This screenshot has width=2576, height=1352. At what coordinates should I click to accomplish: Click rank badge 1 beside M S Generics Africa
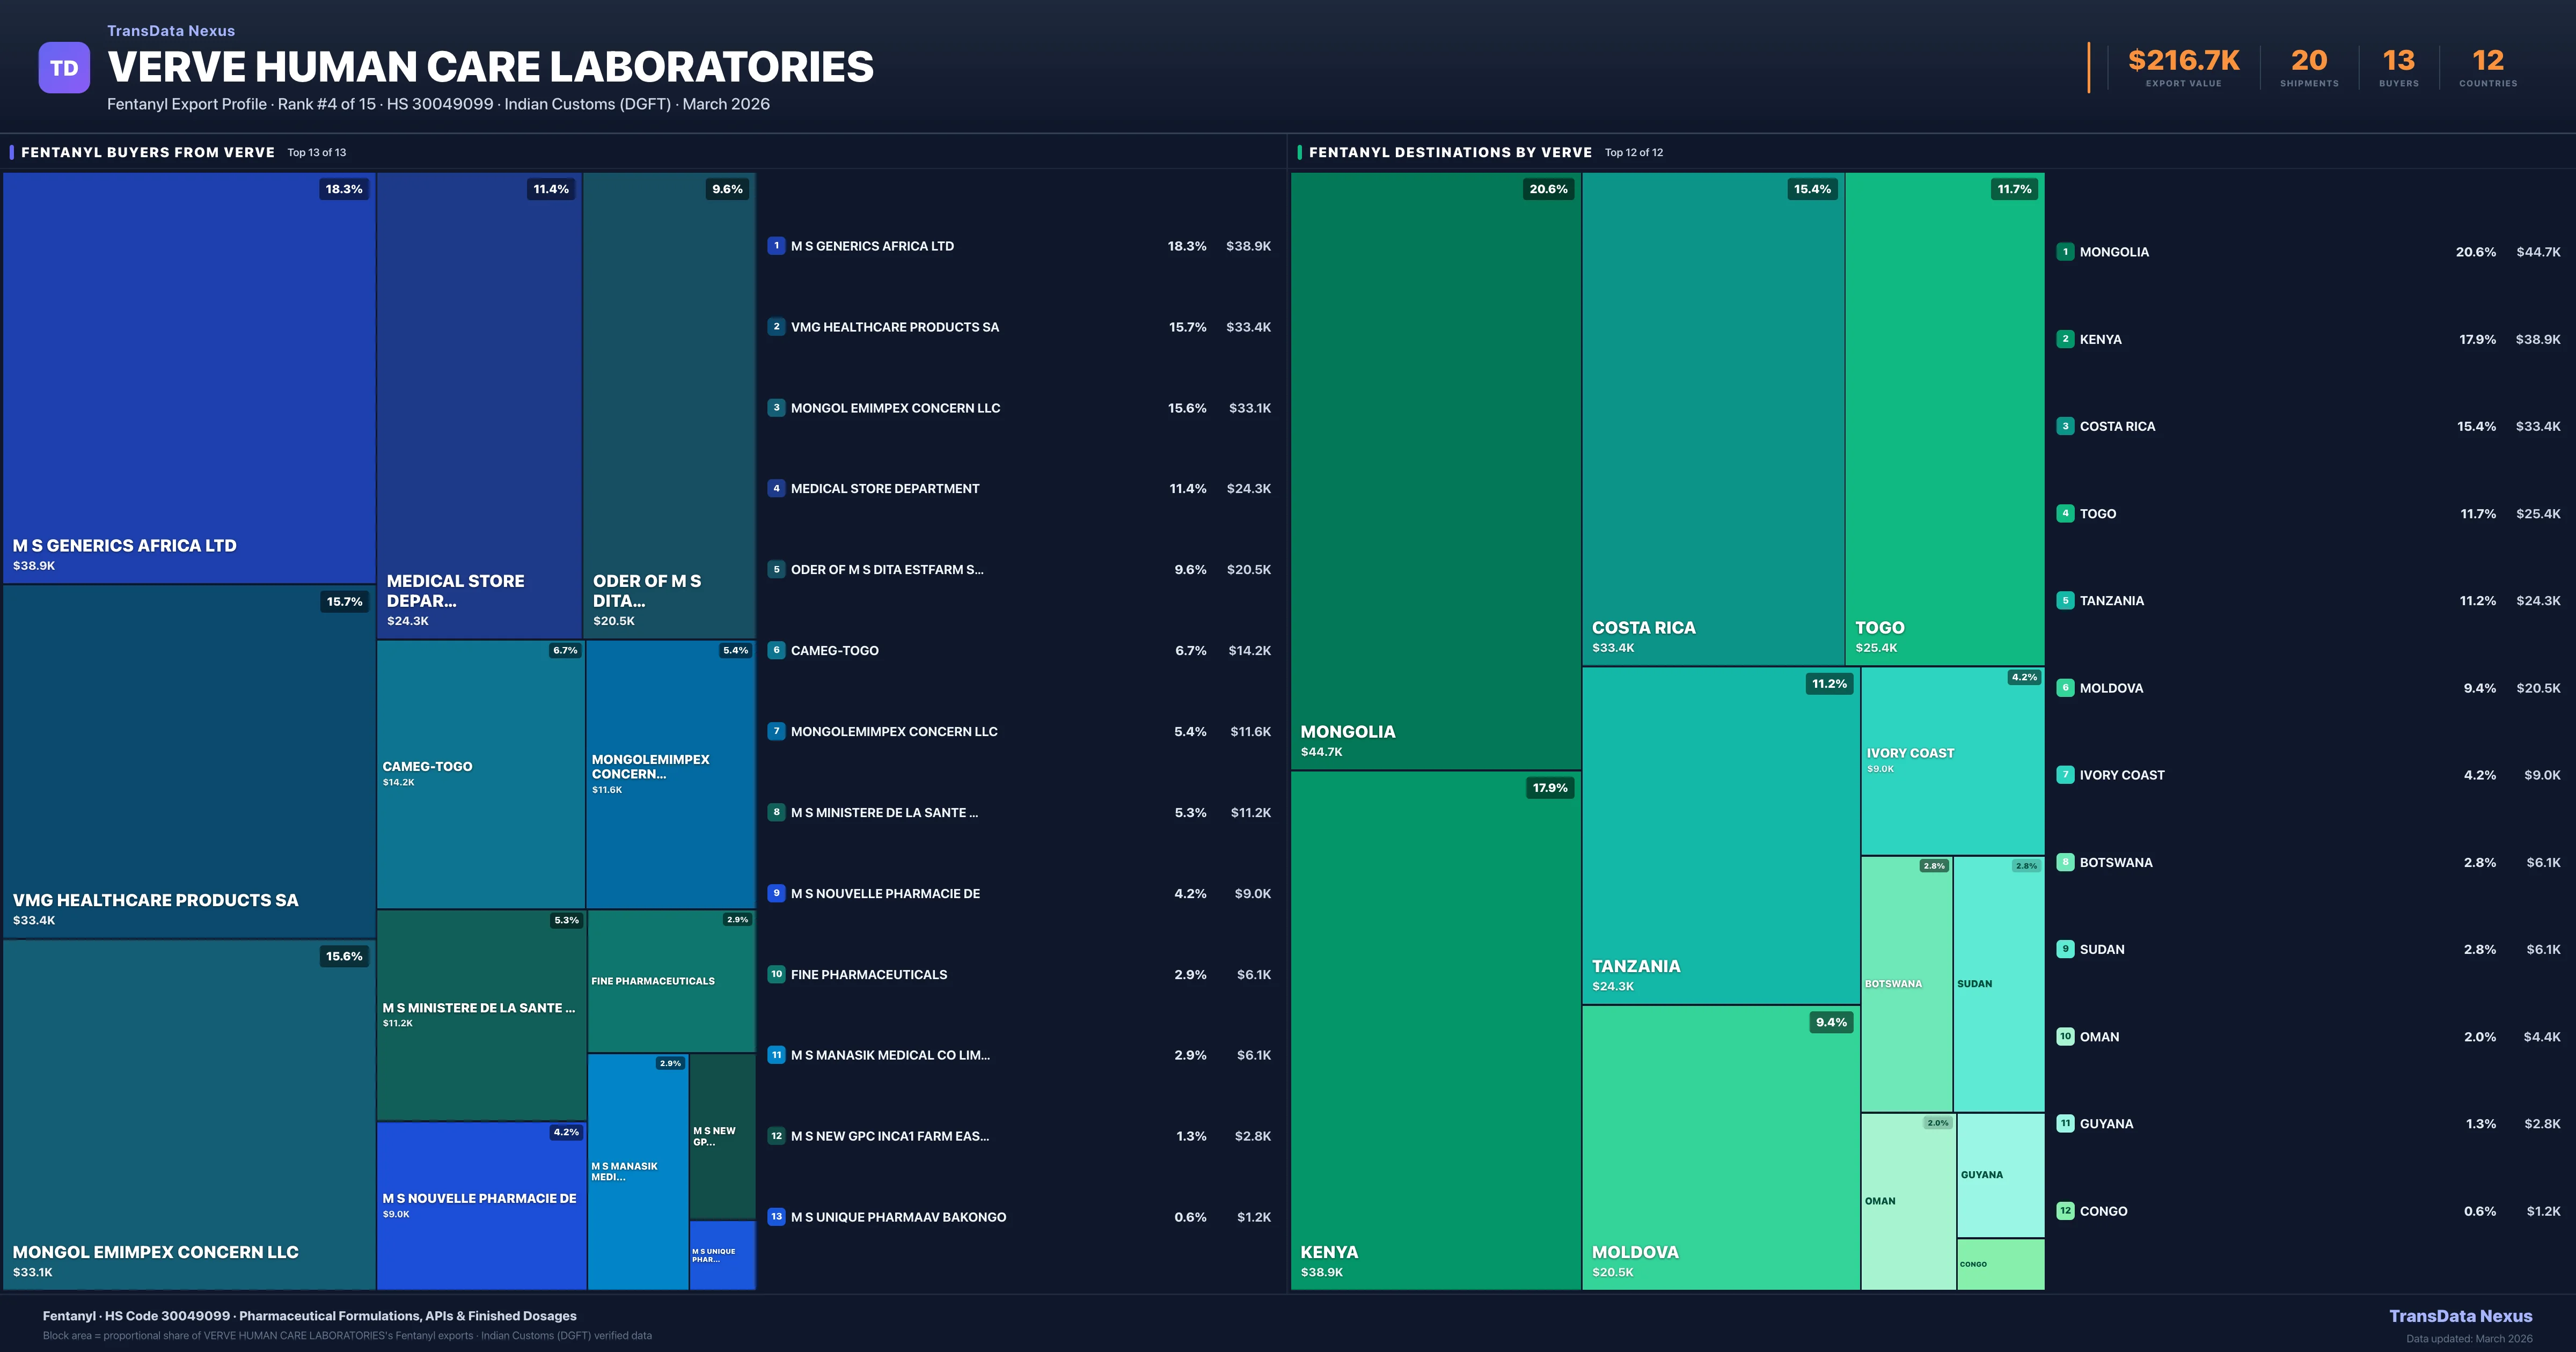pos(776,246)
